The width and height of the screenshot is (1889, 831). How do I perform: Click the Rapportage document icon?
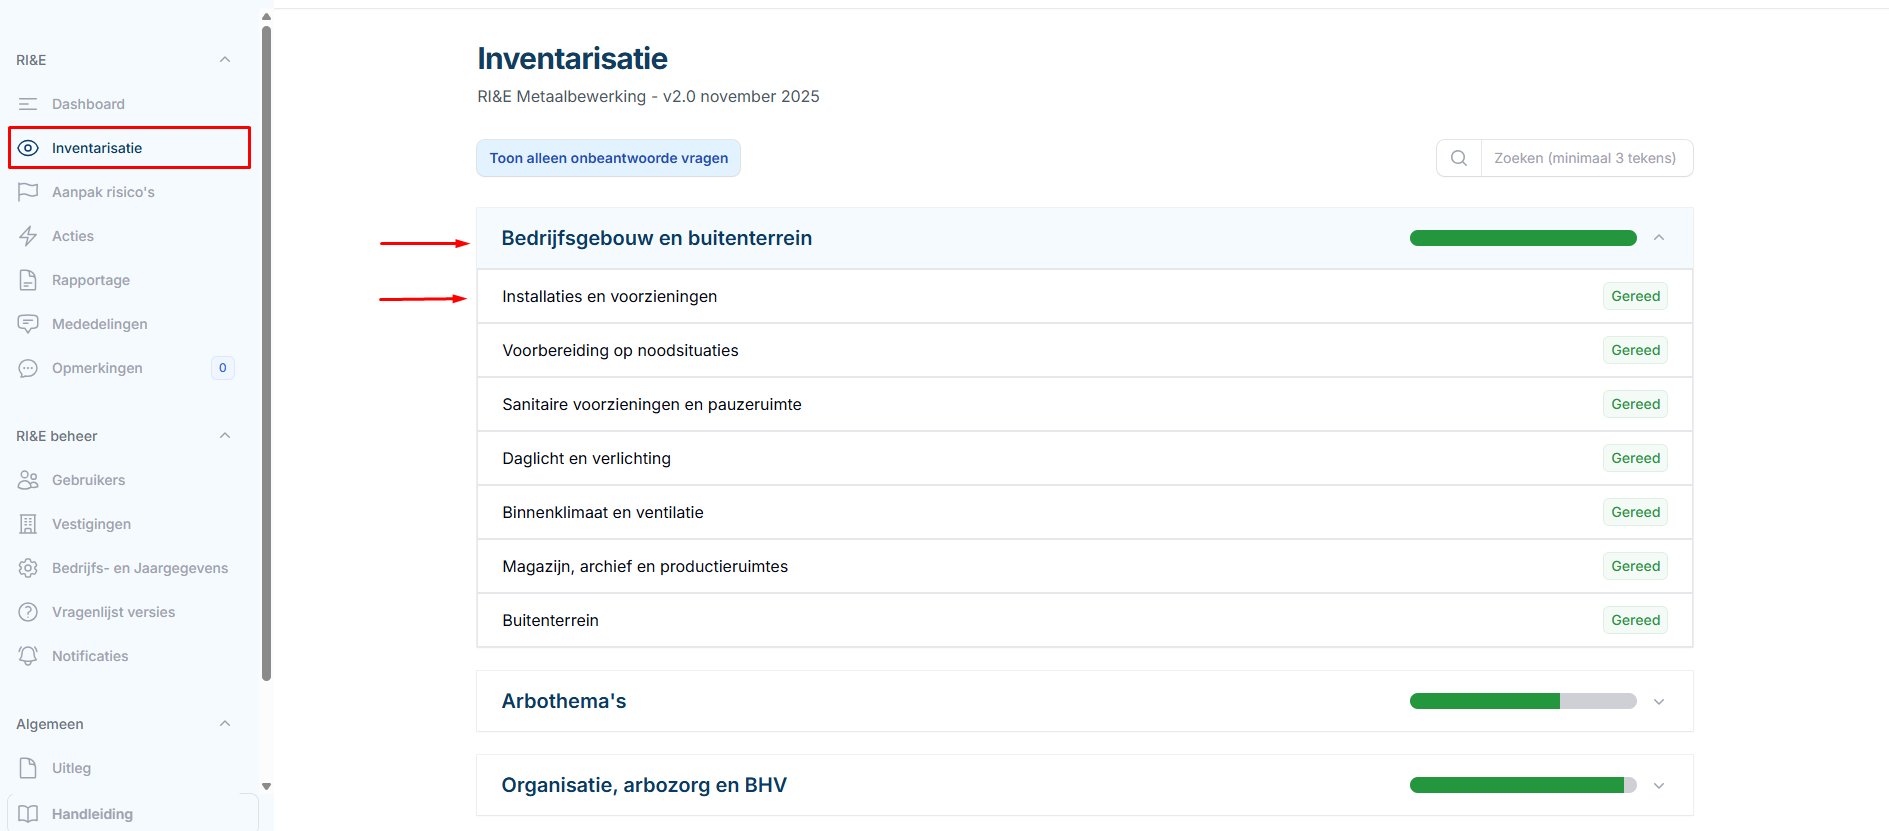click(x=28, y=280)
